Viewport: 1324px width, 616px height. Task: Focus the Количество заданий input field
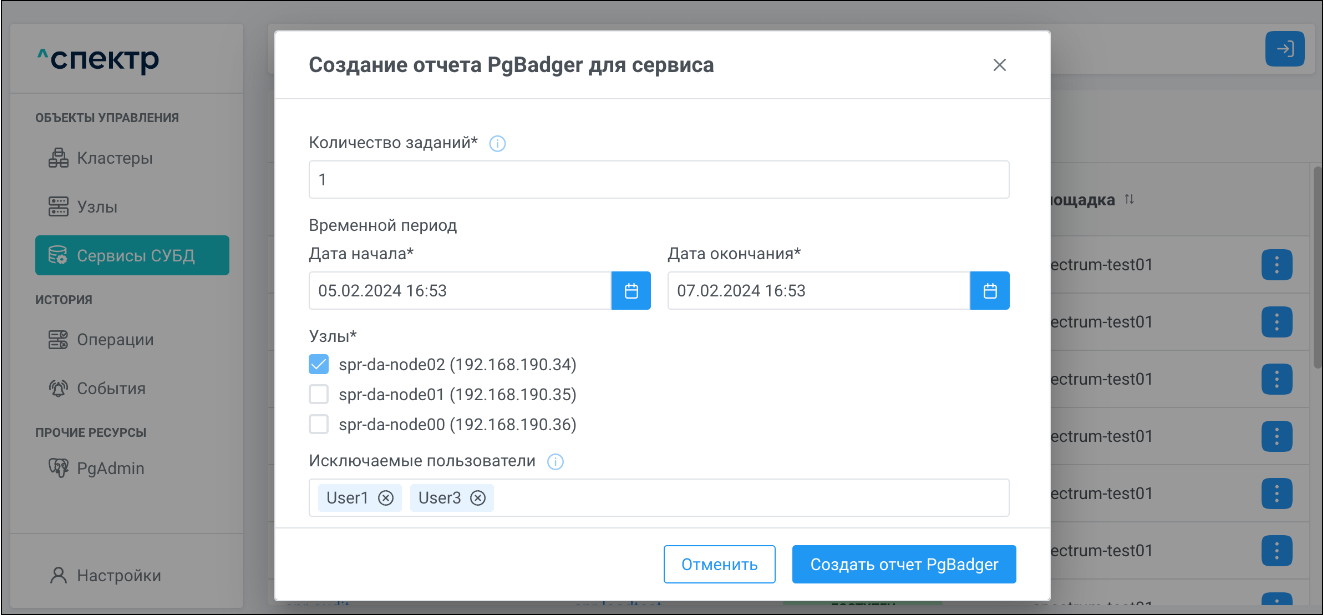point(659,180)
